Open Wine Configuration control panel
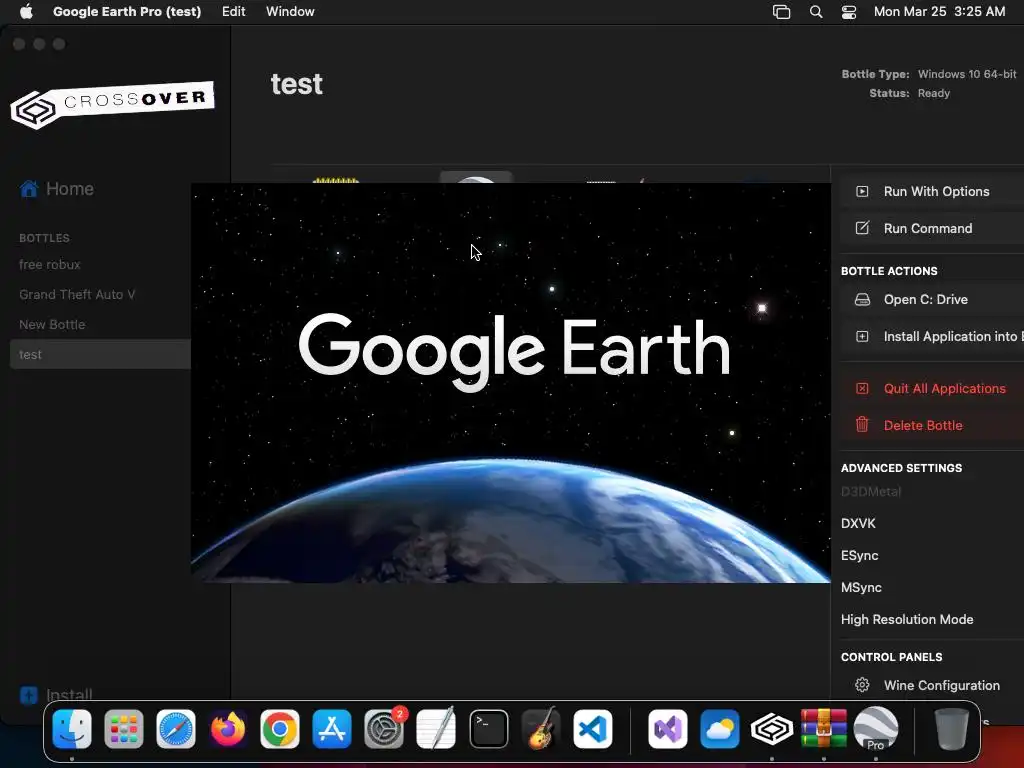Image resolution: width=1024 pixels, height=768 pixels. tap(932, 685)
